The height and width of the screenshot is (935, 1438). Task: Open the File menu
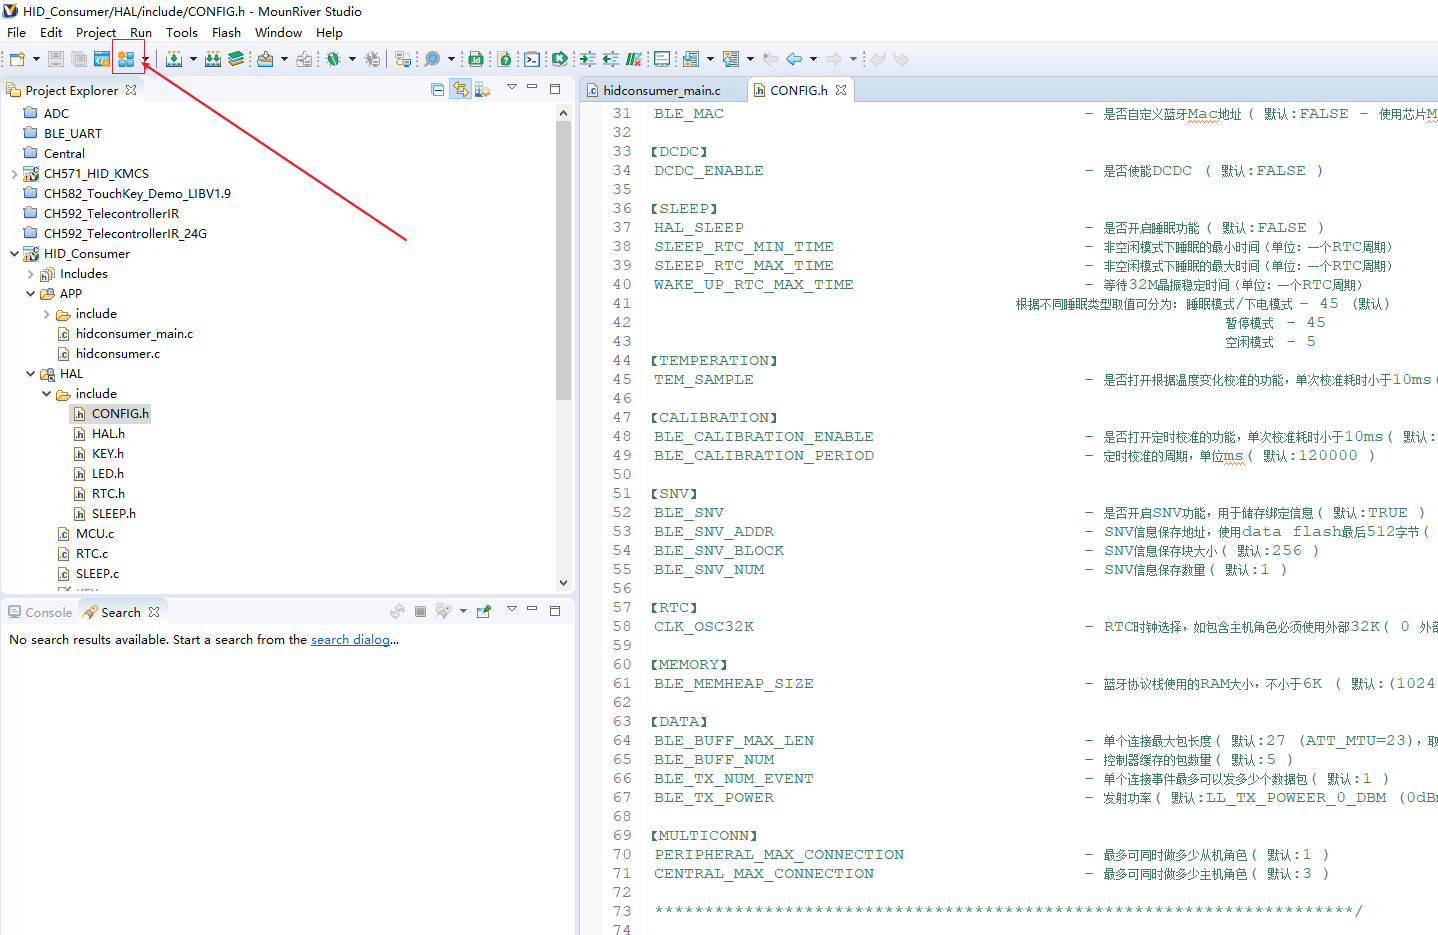point(16,32)
